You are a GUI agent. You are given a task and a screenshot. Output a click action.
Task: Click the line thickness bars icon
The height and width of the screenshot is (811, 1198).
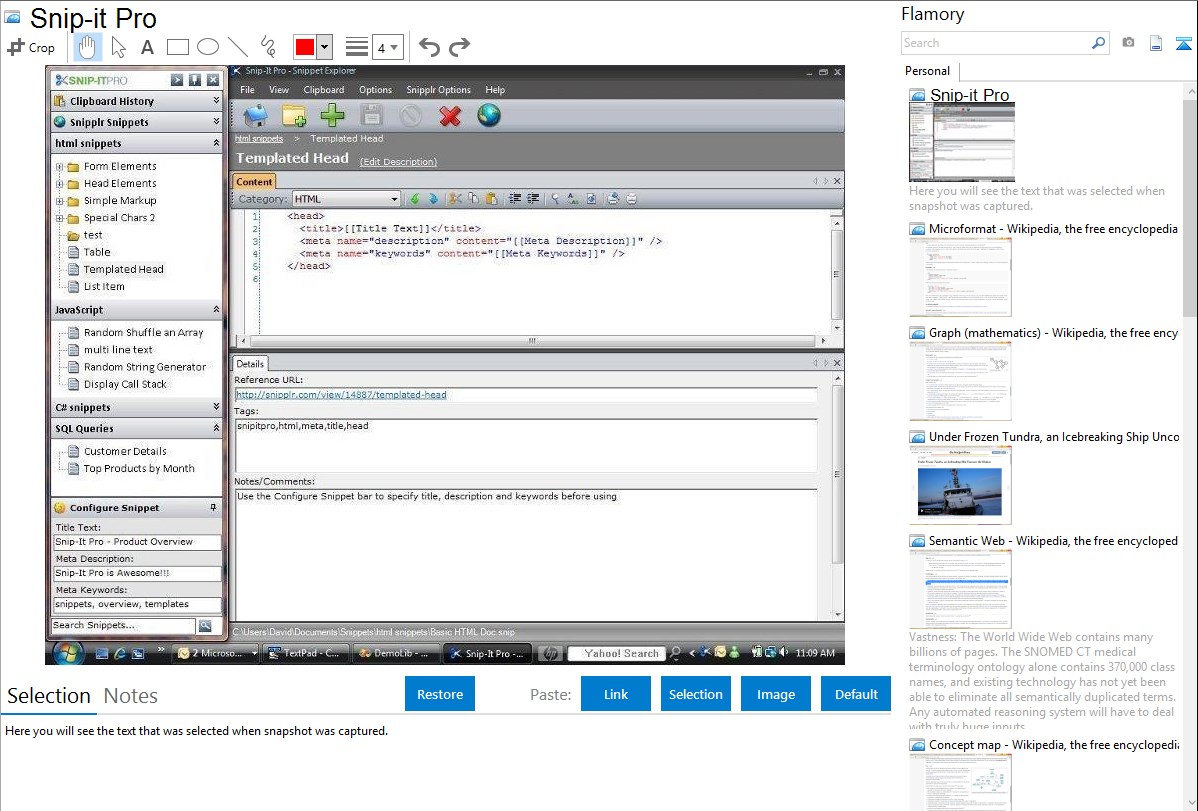pyautogui.click(x=357, y=47)
